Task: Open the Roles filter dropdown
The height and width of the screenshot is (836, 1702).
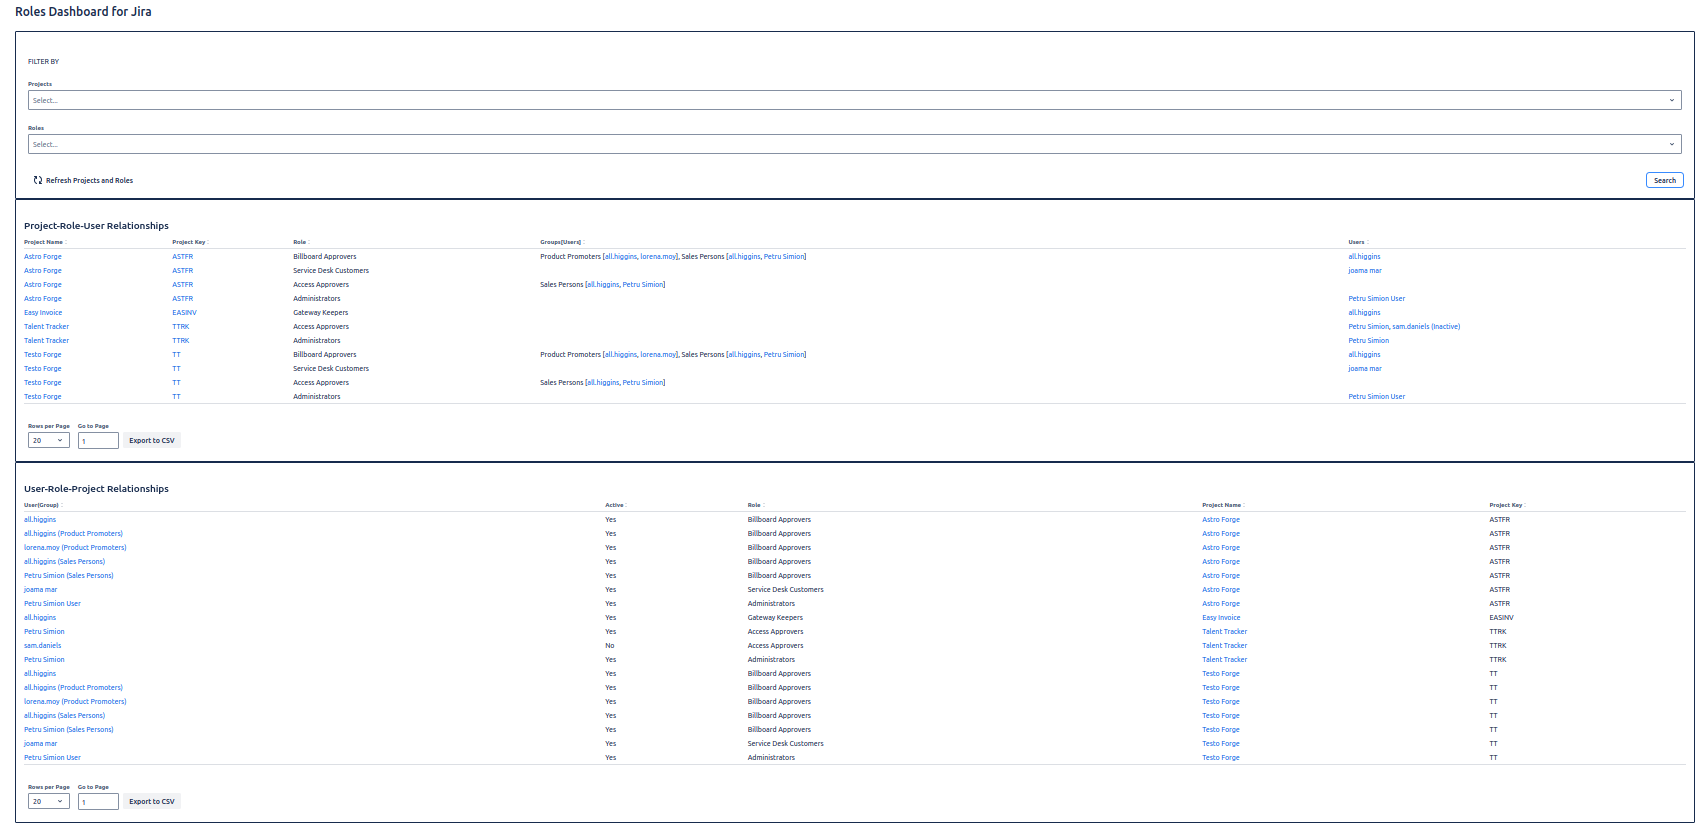Action: tap(854, 144)
